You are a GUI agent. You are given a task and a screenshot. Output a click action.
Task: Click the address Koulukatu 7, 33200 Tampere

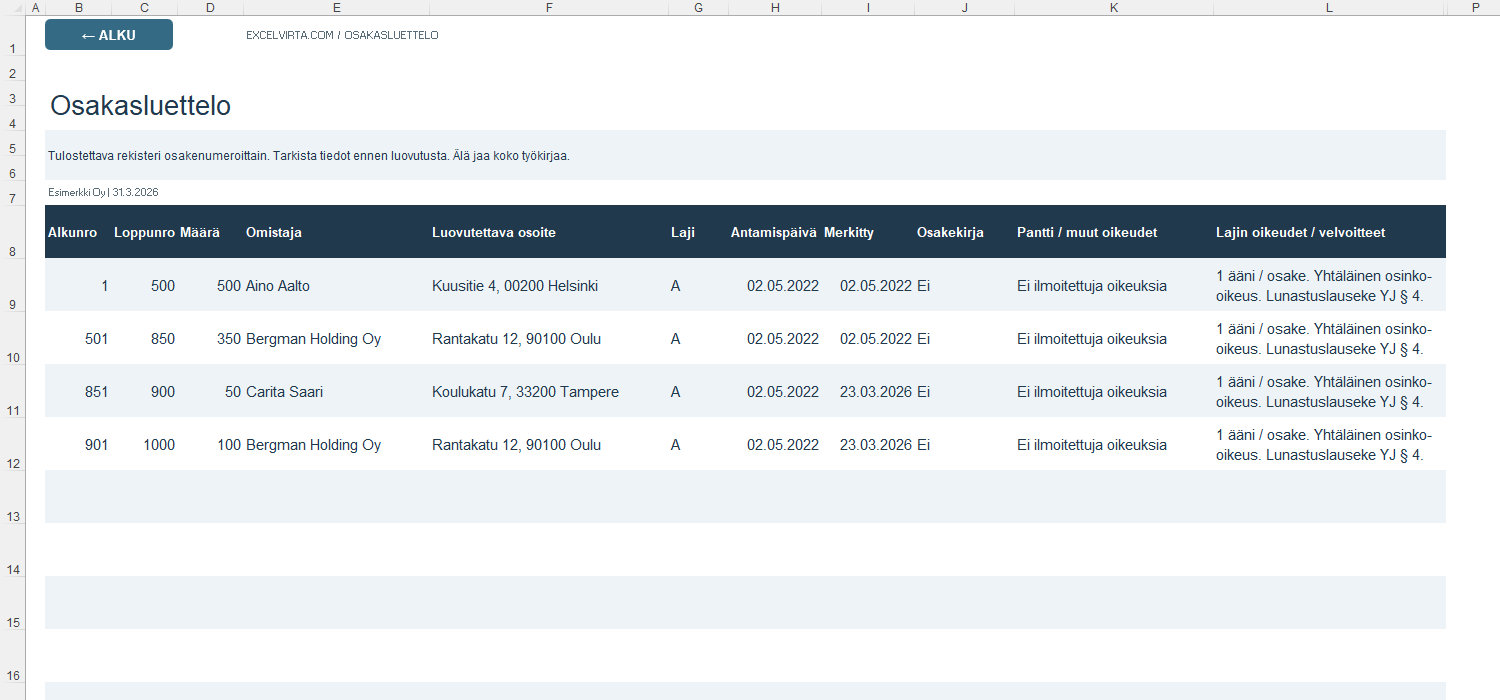tap(525, 392)
